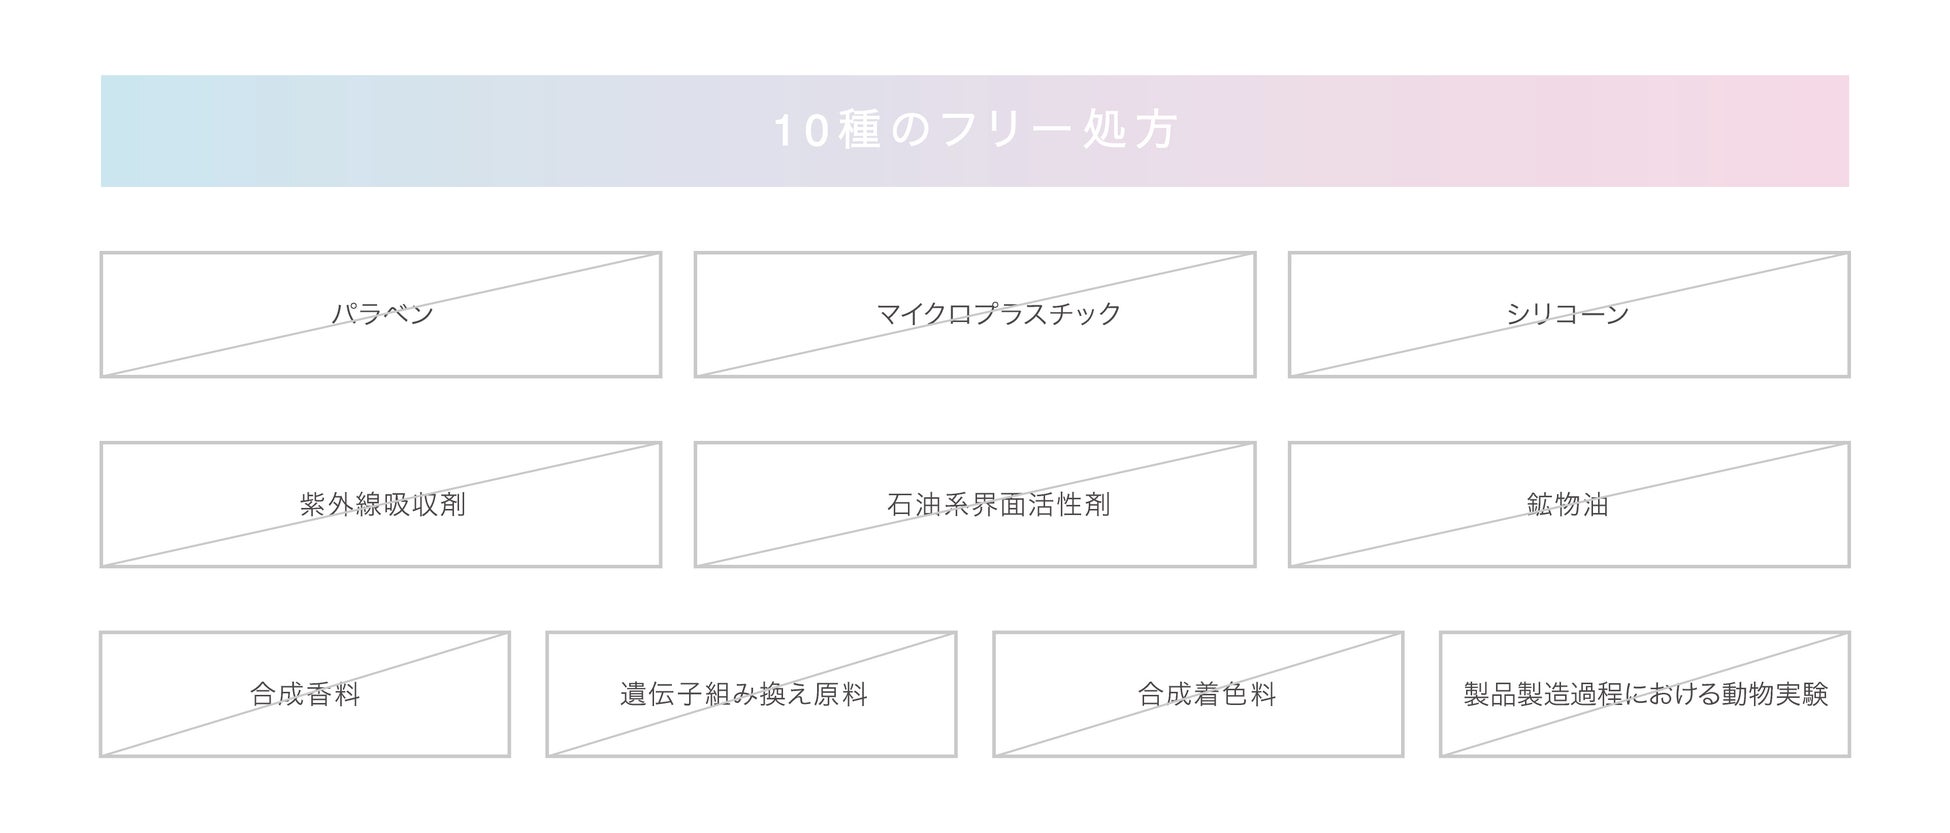
Task: Click the 処方 characters in the header
Action: point(1129,130)
